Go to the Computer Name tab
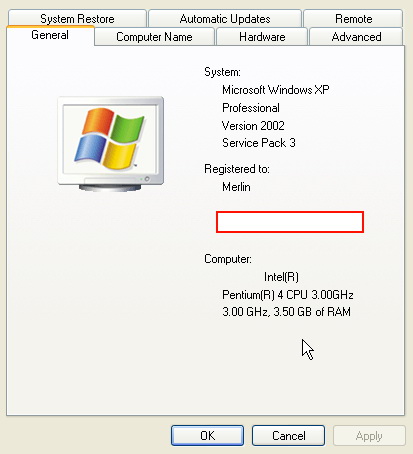The image size is (413, 454). [x=154, y=37]
